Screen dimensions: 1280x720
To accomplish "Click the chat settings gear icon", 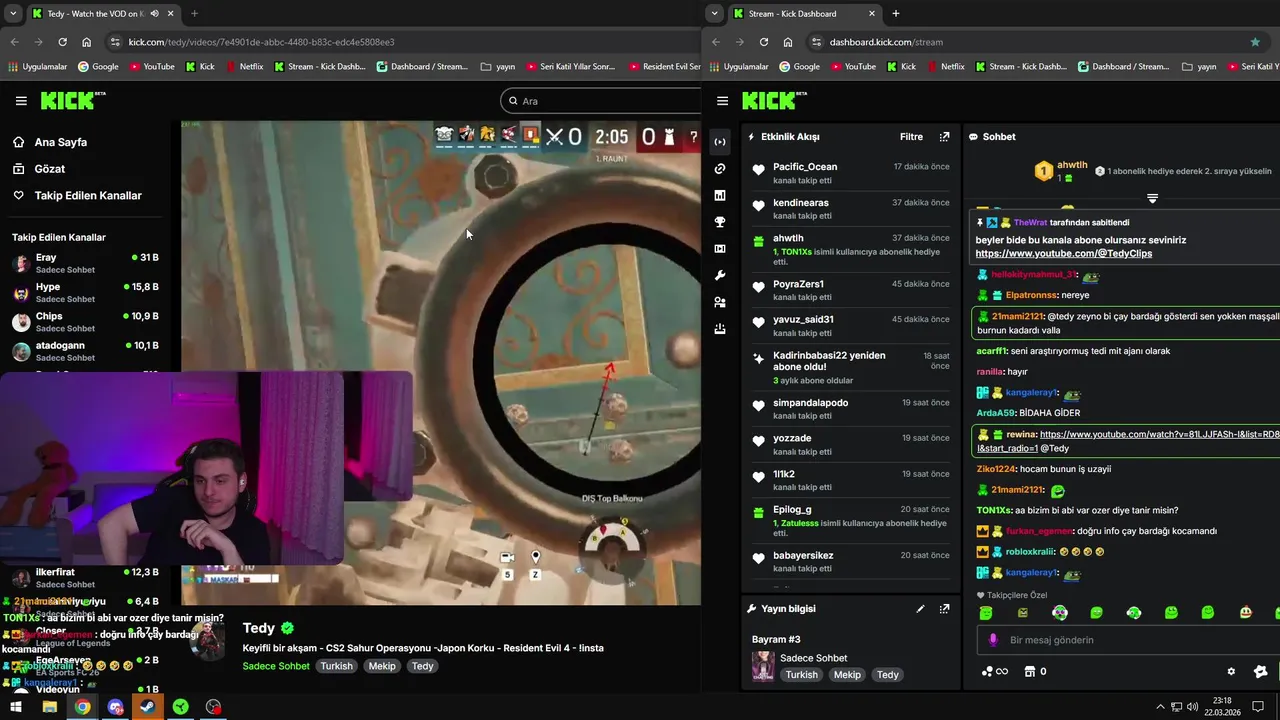I will pos(1231,672).
